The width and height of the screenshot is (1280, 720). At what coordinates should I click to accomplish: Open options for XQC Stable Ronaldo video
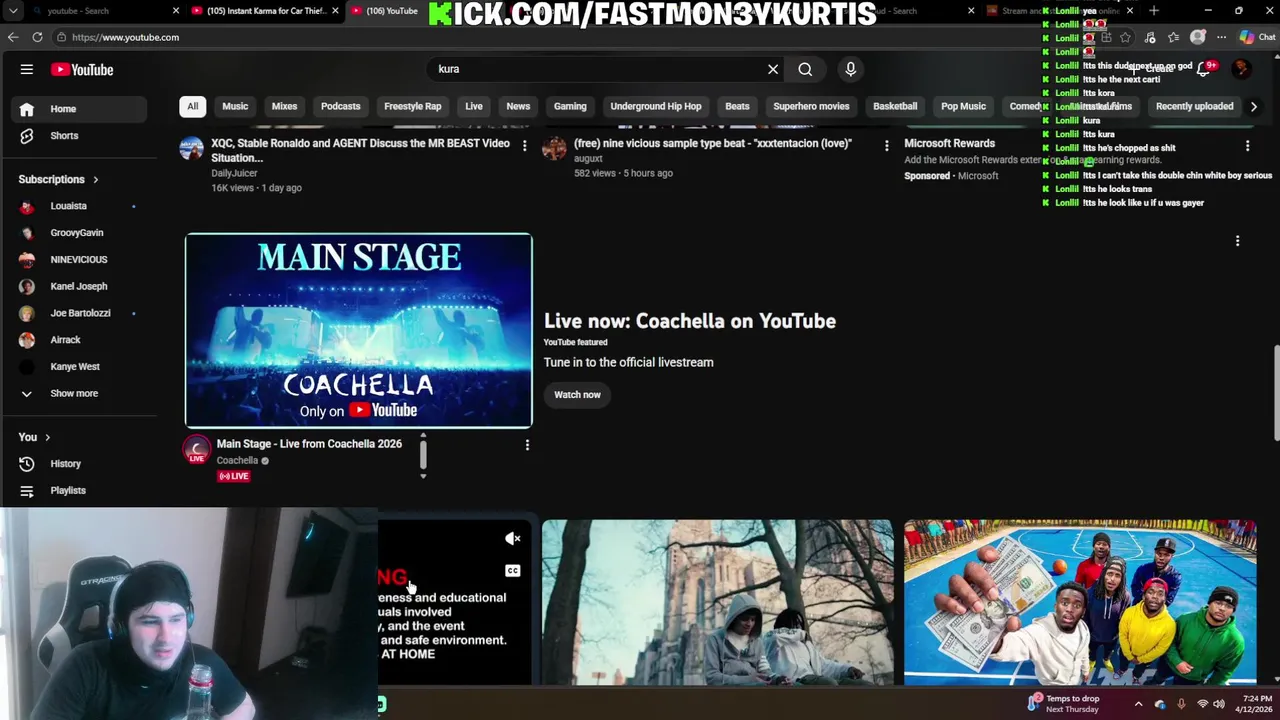click(524, 146)
